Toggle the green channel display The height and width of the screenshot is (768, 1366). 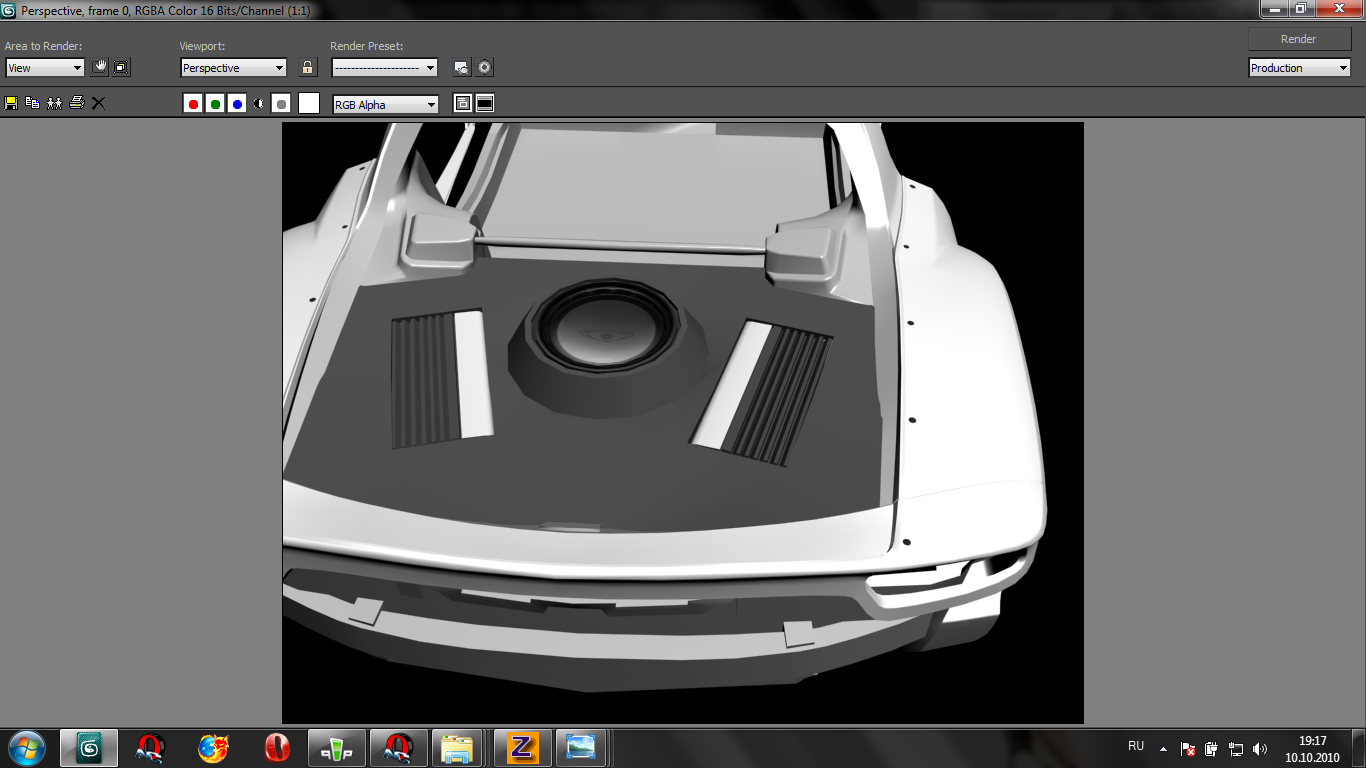point(215,104)
